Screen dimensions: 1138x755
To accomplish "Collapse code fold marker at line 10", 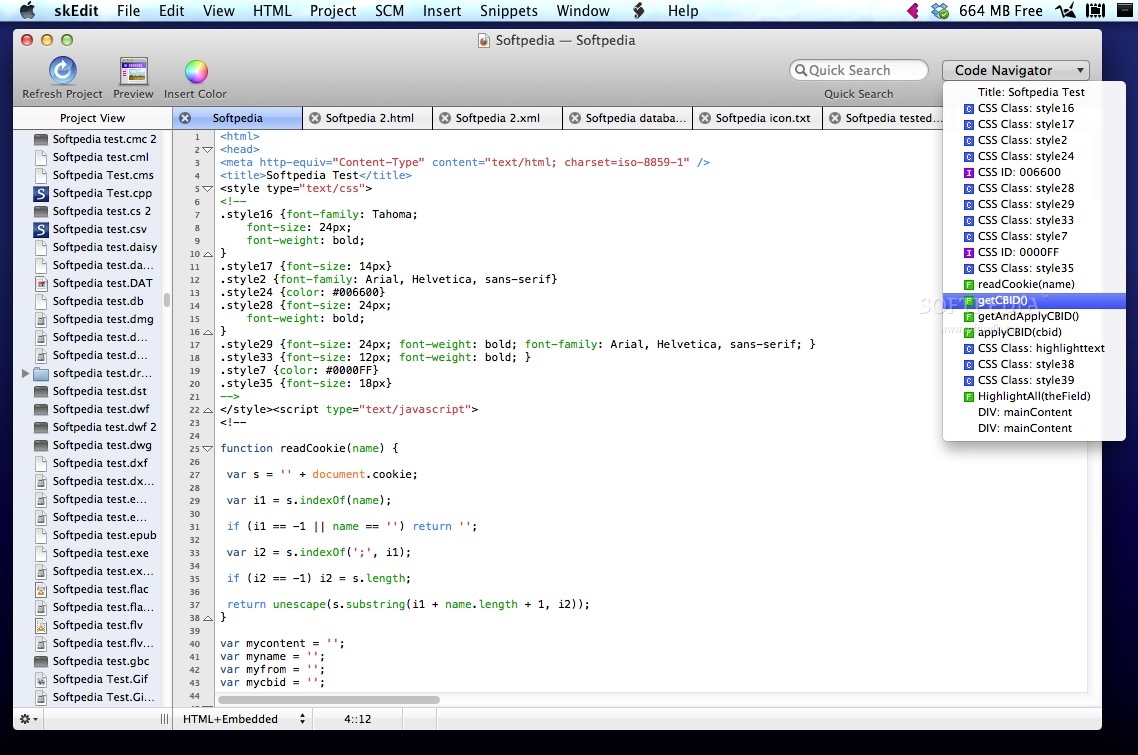I will (208, 254).
